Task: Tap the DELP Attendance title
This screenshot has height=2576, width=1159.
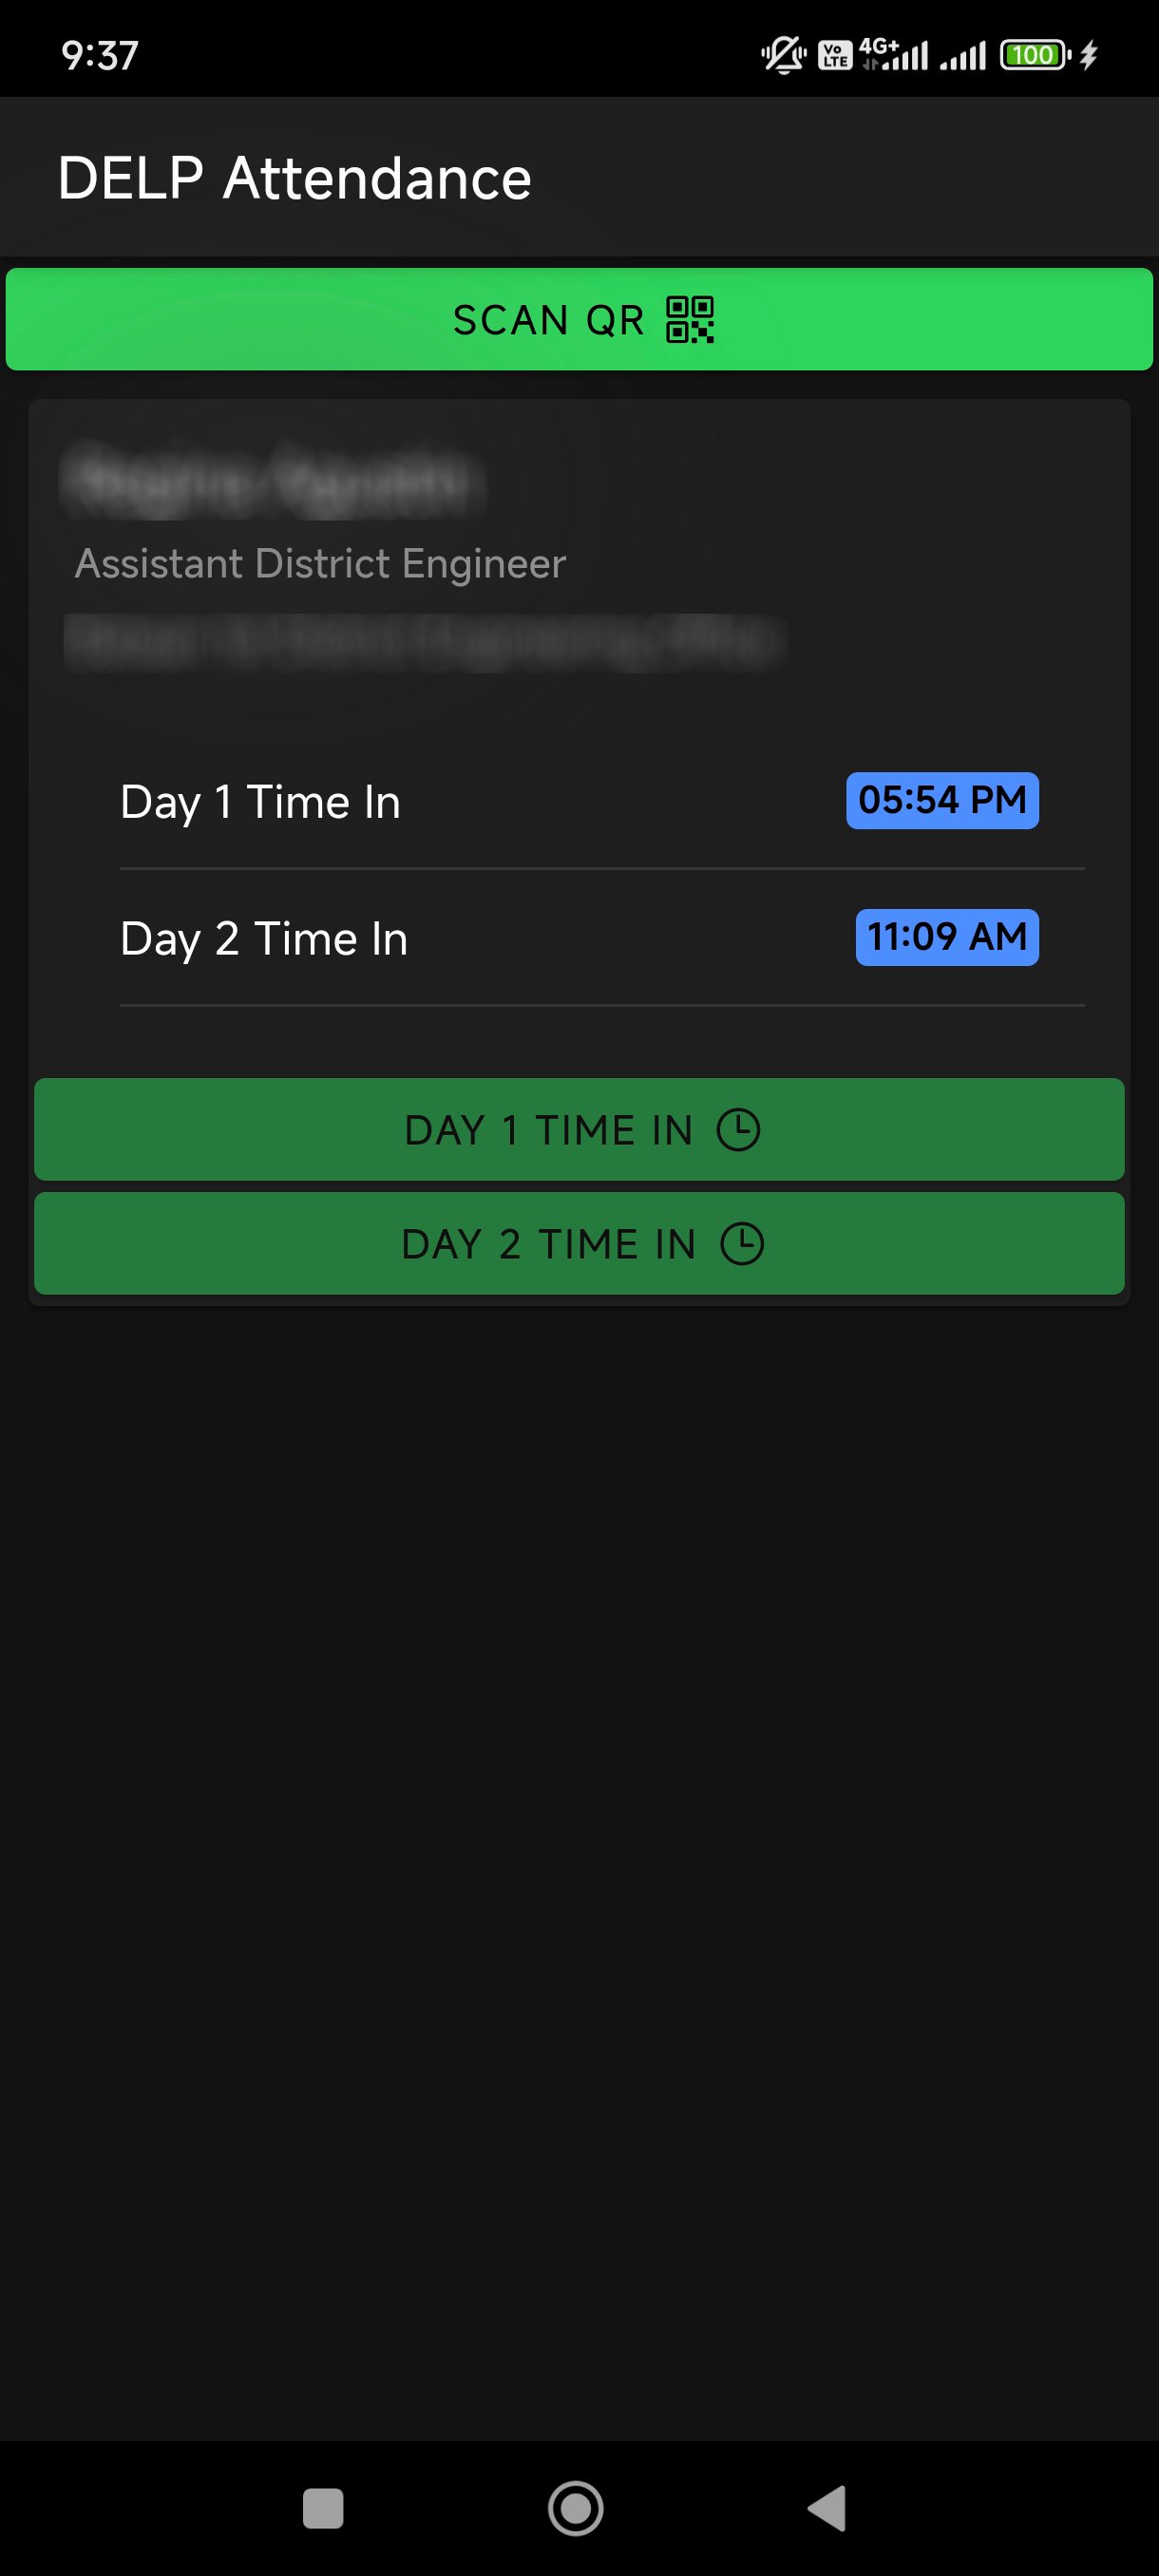Action: tap(294, 178)
